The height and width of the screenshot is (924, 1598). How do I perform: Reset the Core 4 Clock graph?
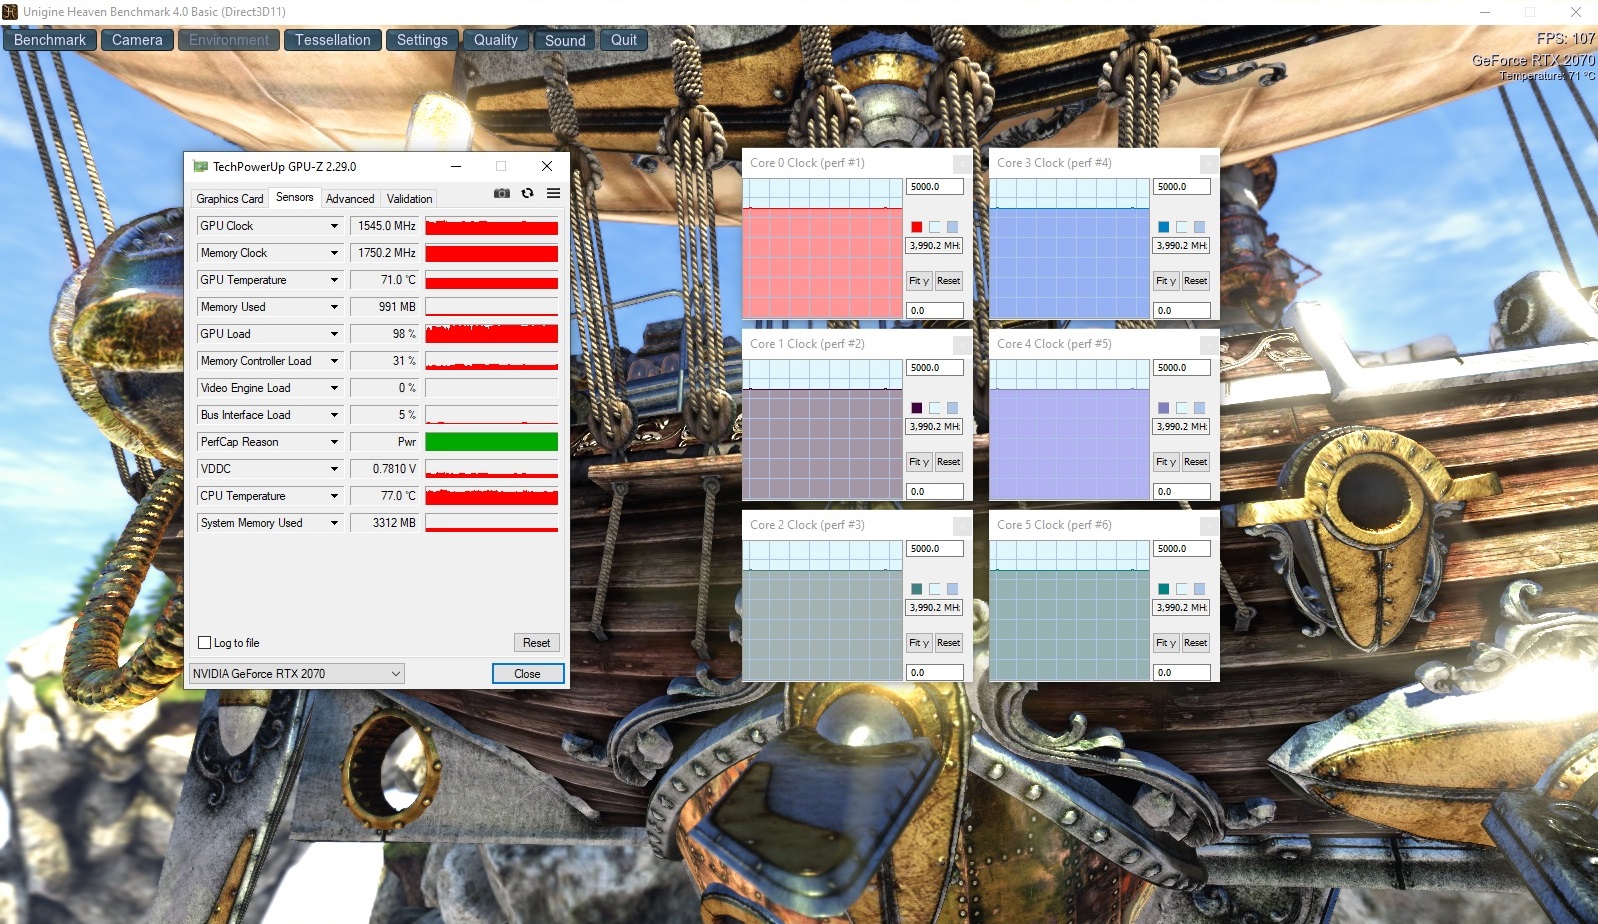1196,462
